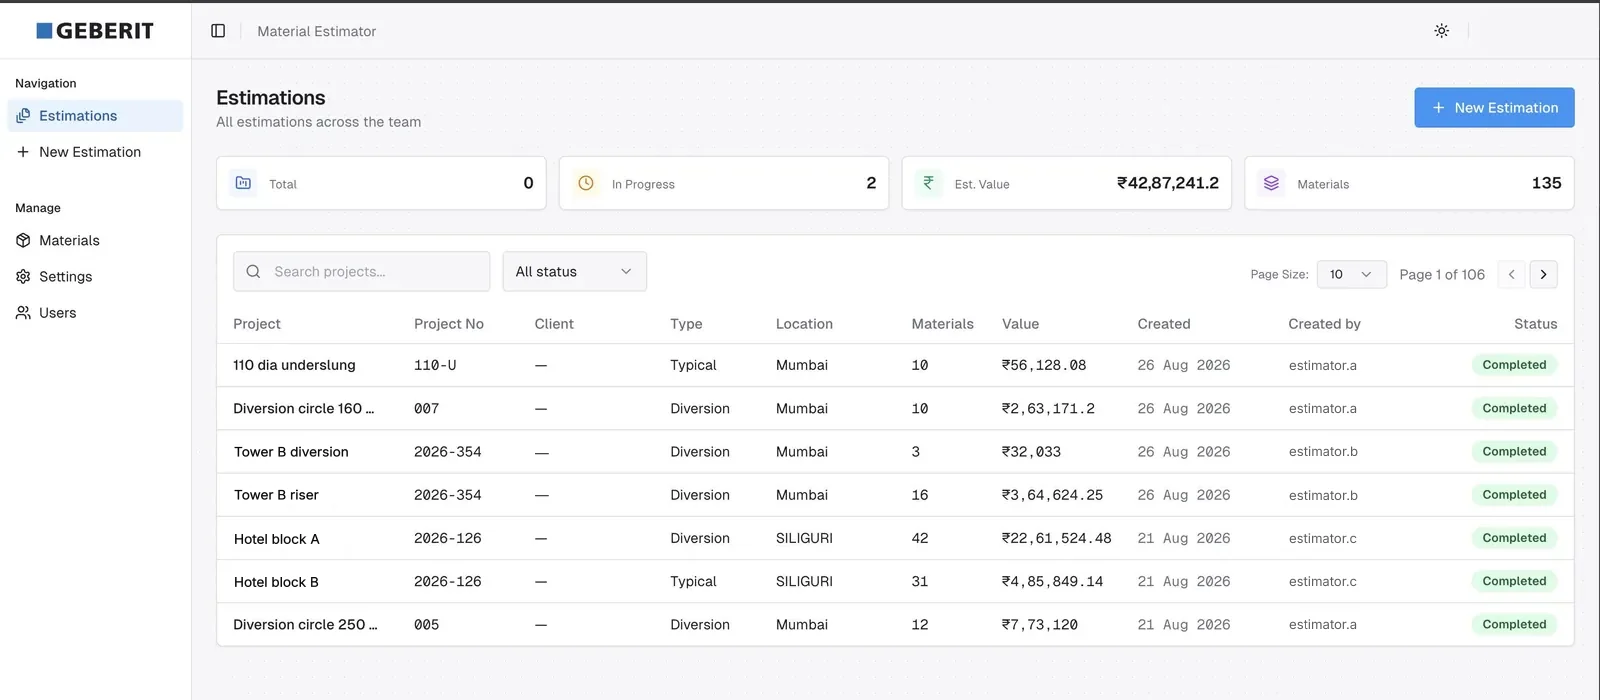Sort by Created column header
Viewport: 1600px width, 700px height.
tap(1164, 324)
